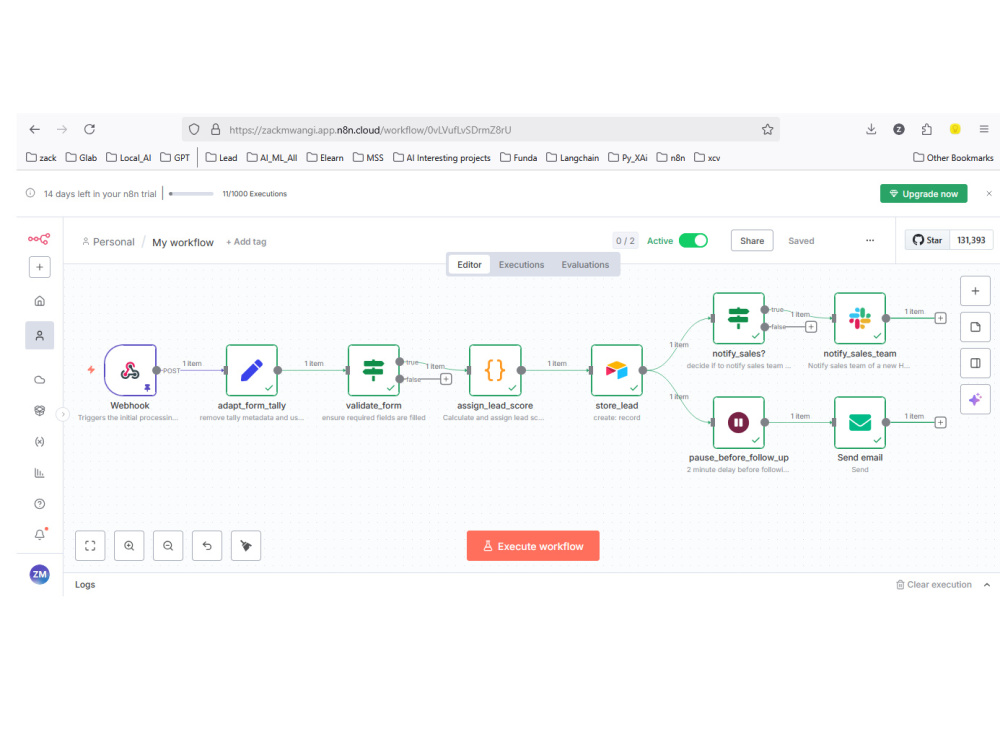
Task: Zoom in on the canvas
Action: (x=129, y=546)
